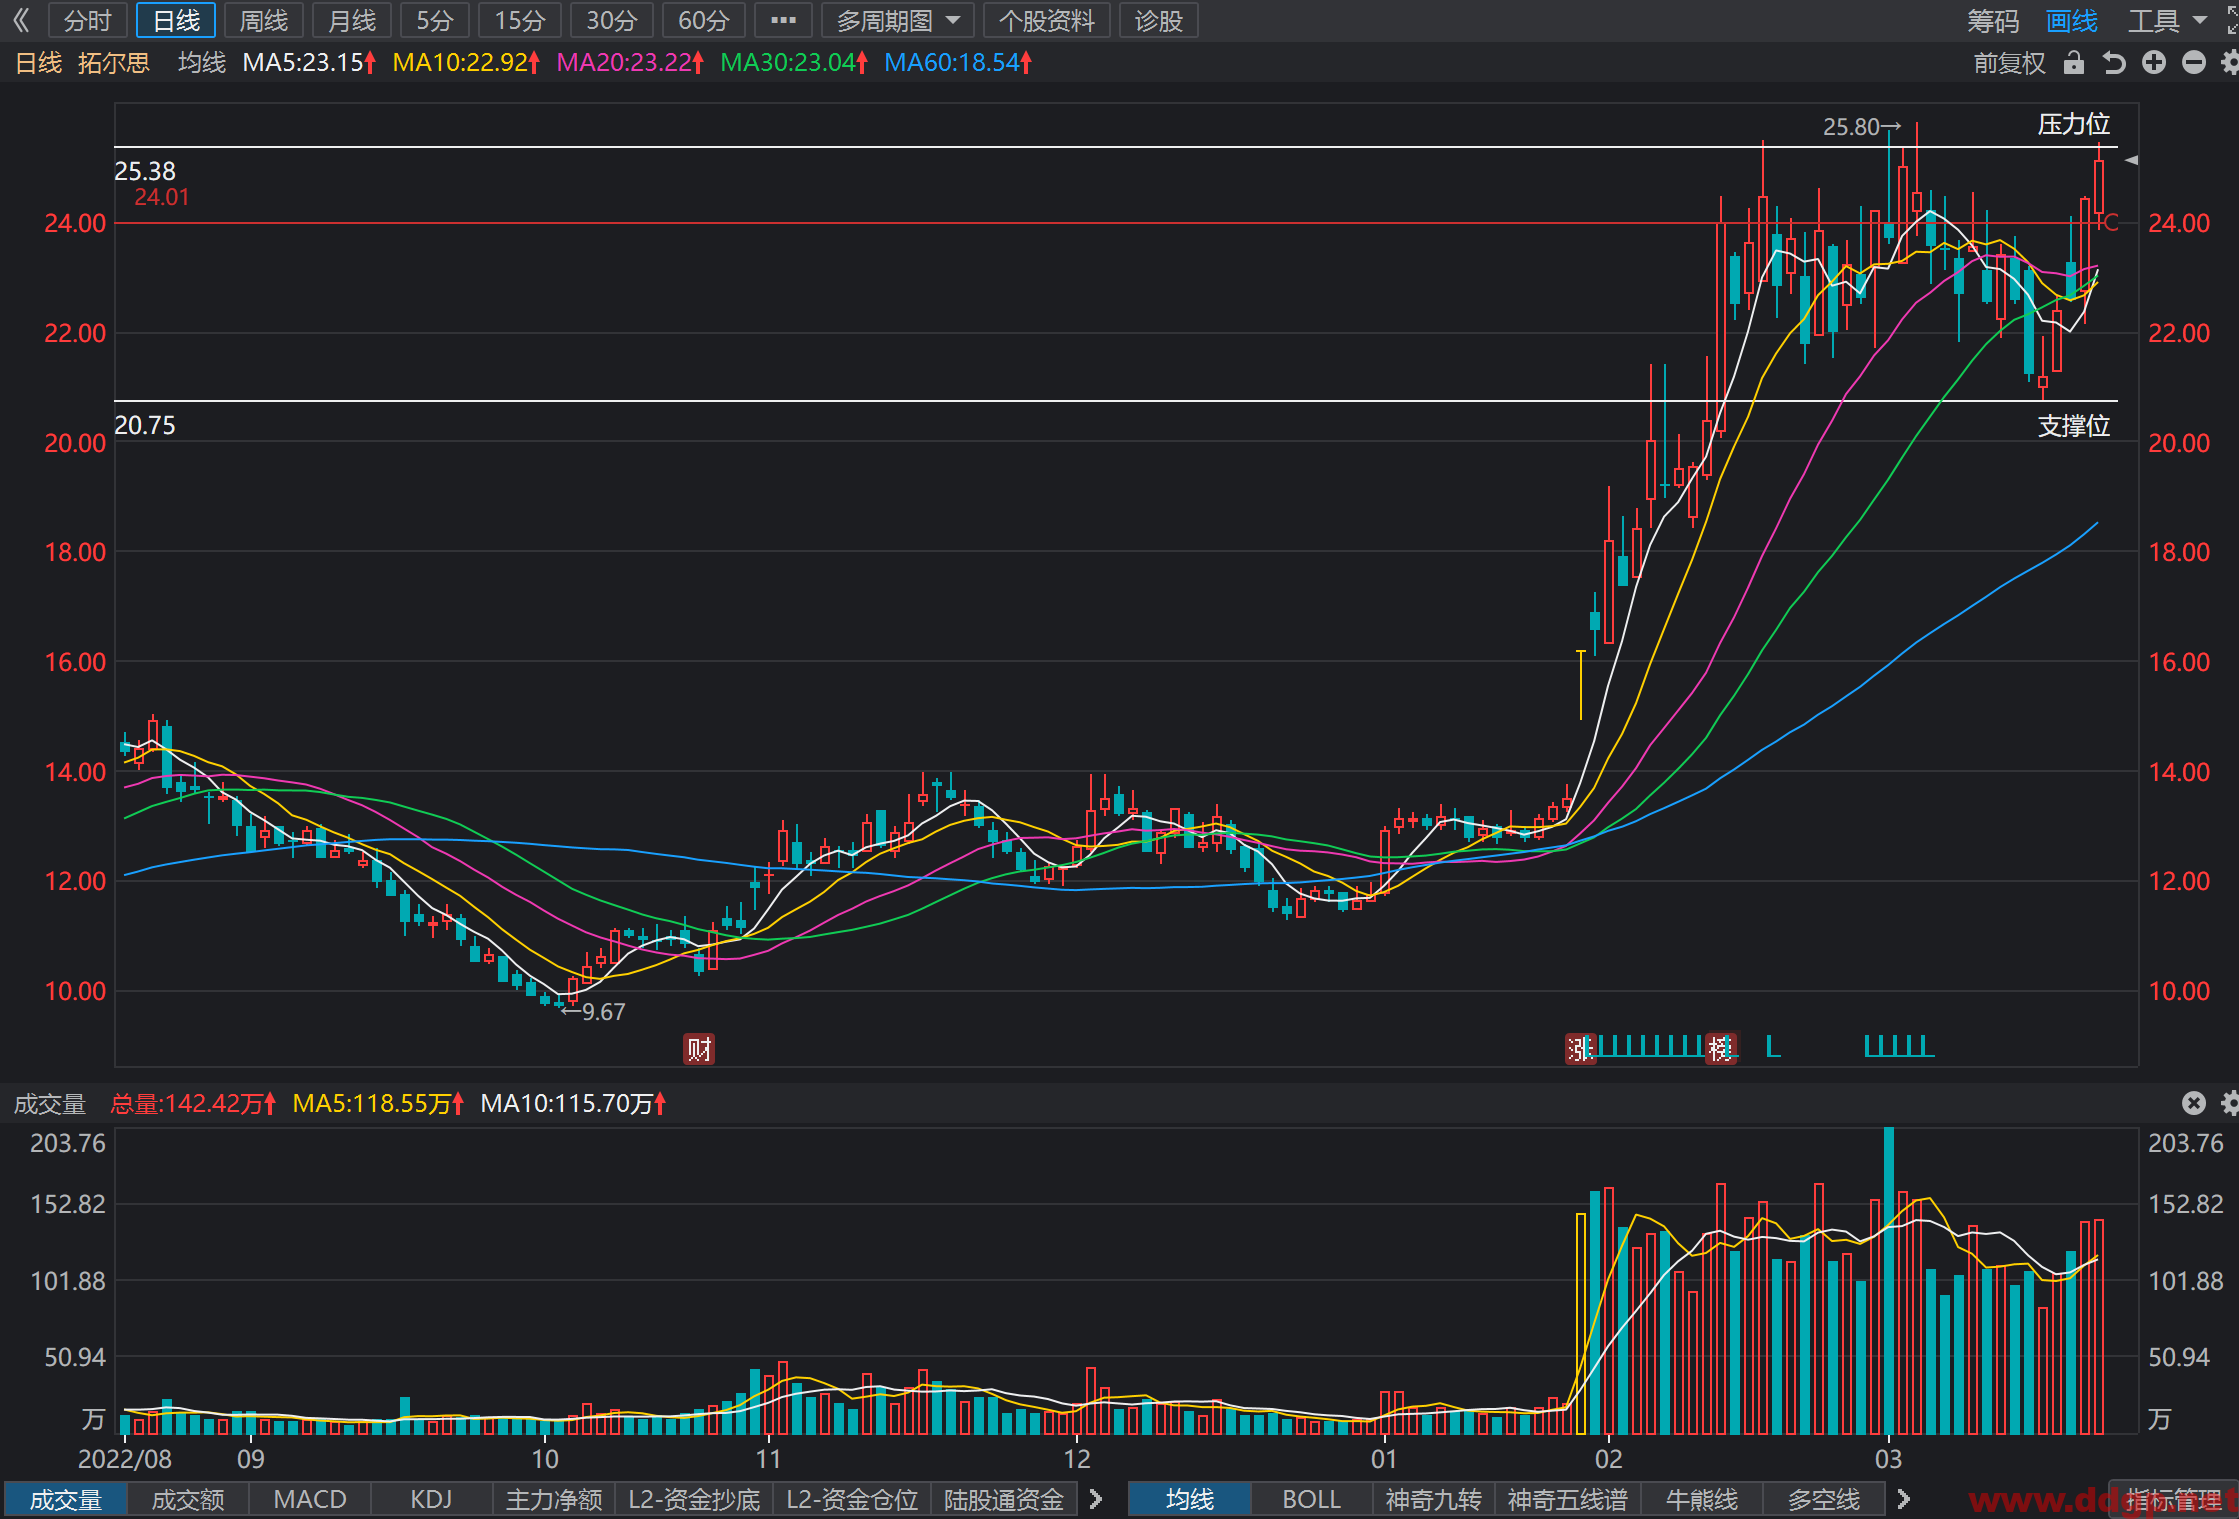Click the MA20:23.22 legend label
Viewport: 2239px width, 1519px height.
click(630, 63)
